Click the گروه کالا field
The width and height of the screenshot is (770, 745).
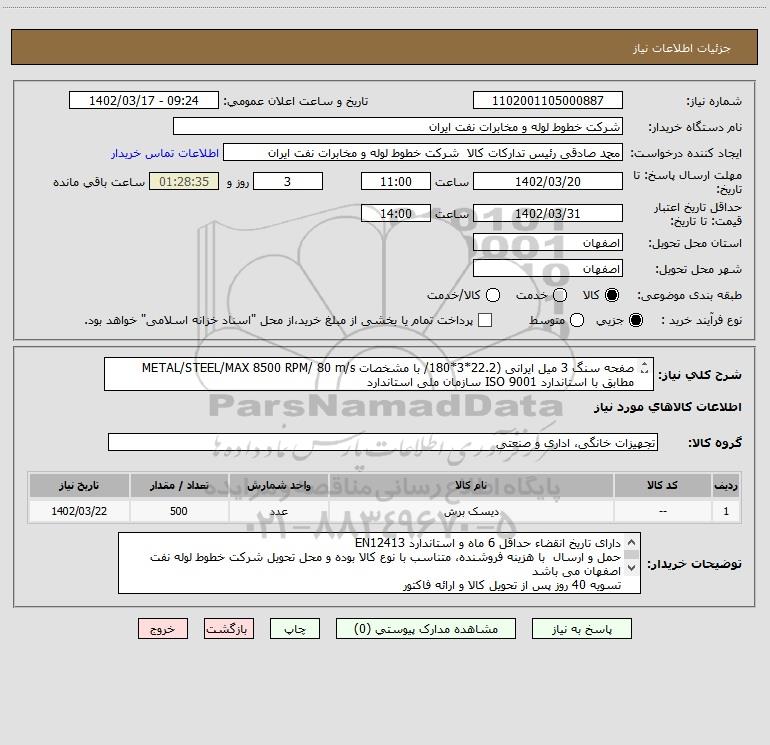[383, 442]
